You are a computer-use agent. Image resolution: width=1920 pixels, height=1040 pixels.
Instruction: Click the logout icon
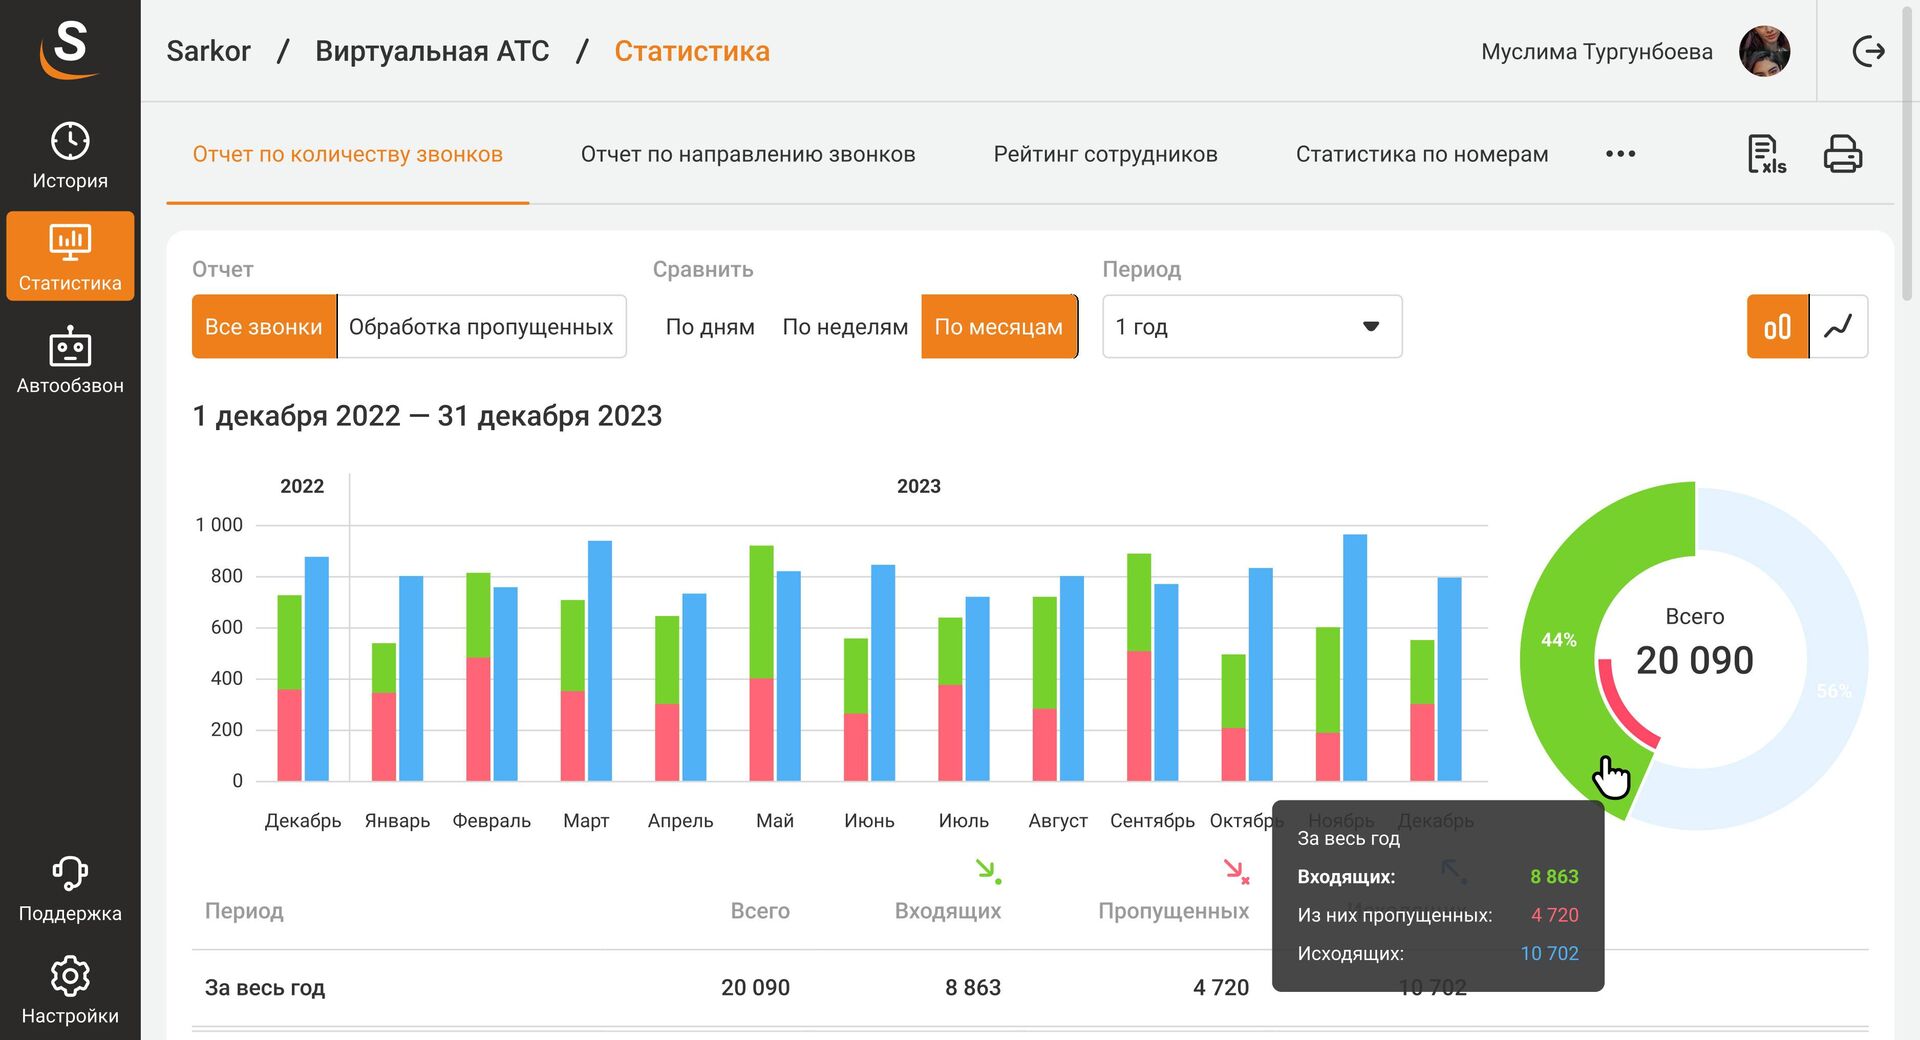click(x=1868, y=51)
